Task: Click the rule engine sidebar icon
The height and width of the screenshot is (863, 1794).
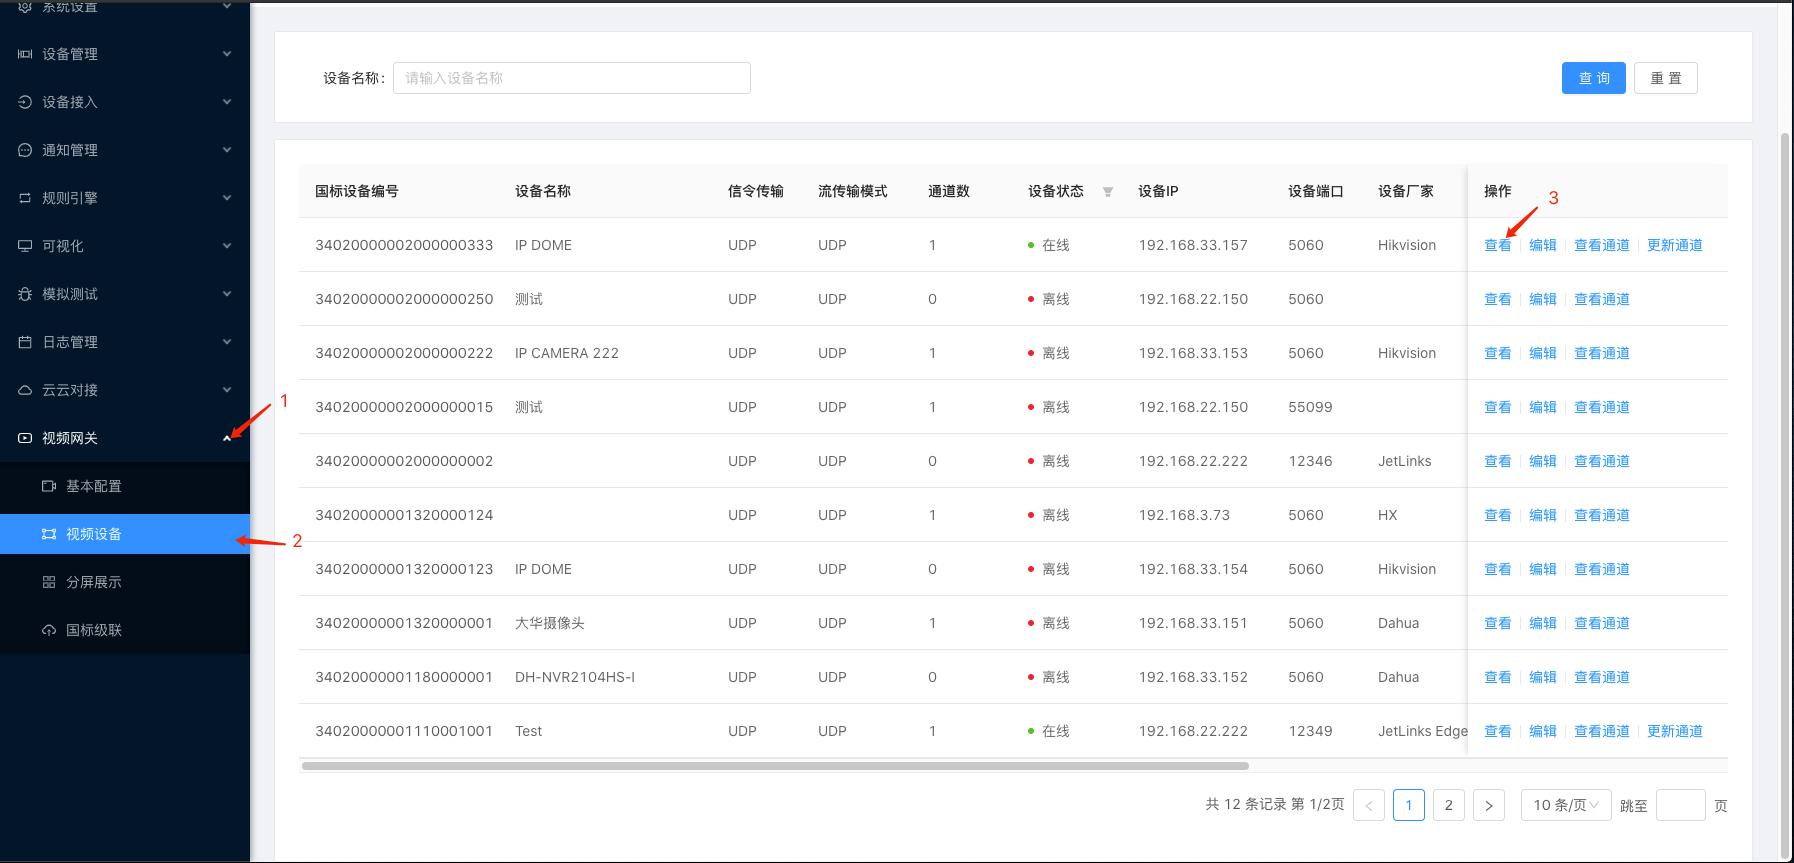Action: pyautogui.click(x=25, y=198)
